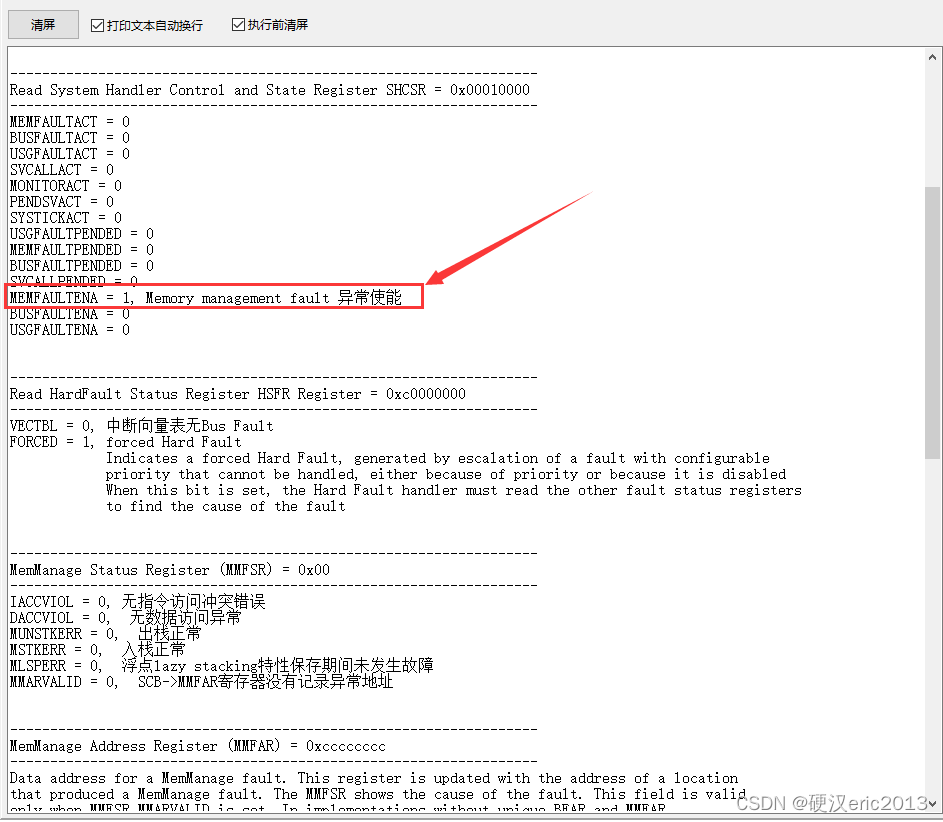Image resolution: width=943 pixels, height=822 pixels.
Task: Click the USGFAULTACT = 0 line
Action: pos(69,154)
